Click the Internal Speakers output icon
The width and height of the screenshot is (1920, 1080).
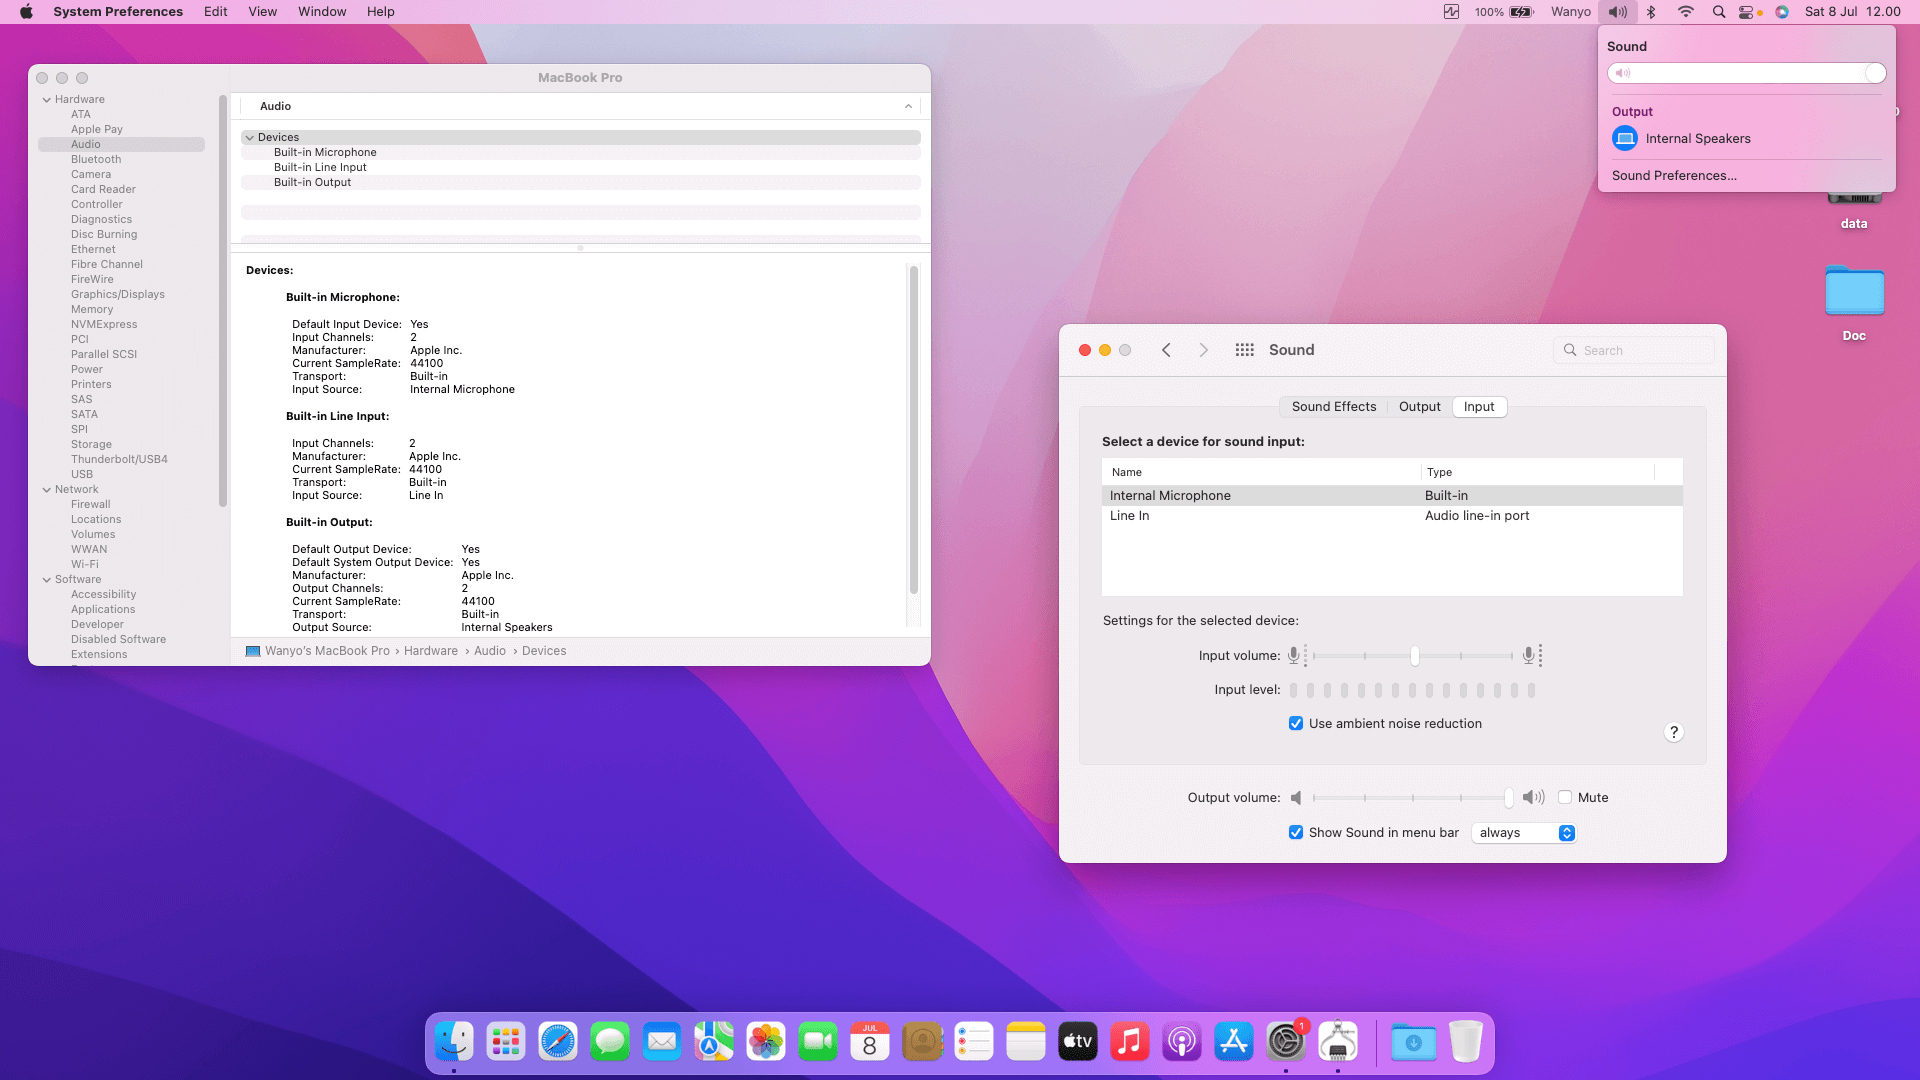pyautogui.click(x=1625, y=139)
